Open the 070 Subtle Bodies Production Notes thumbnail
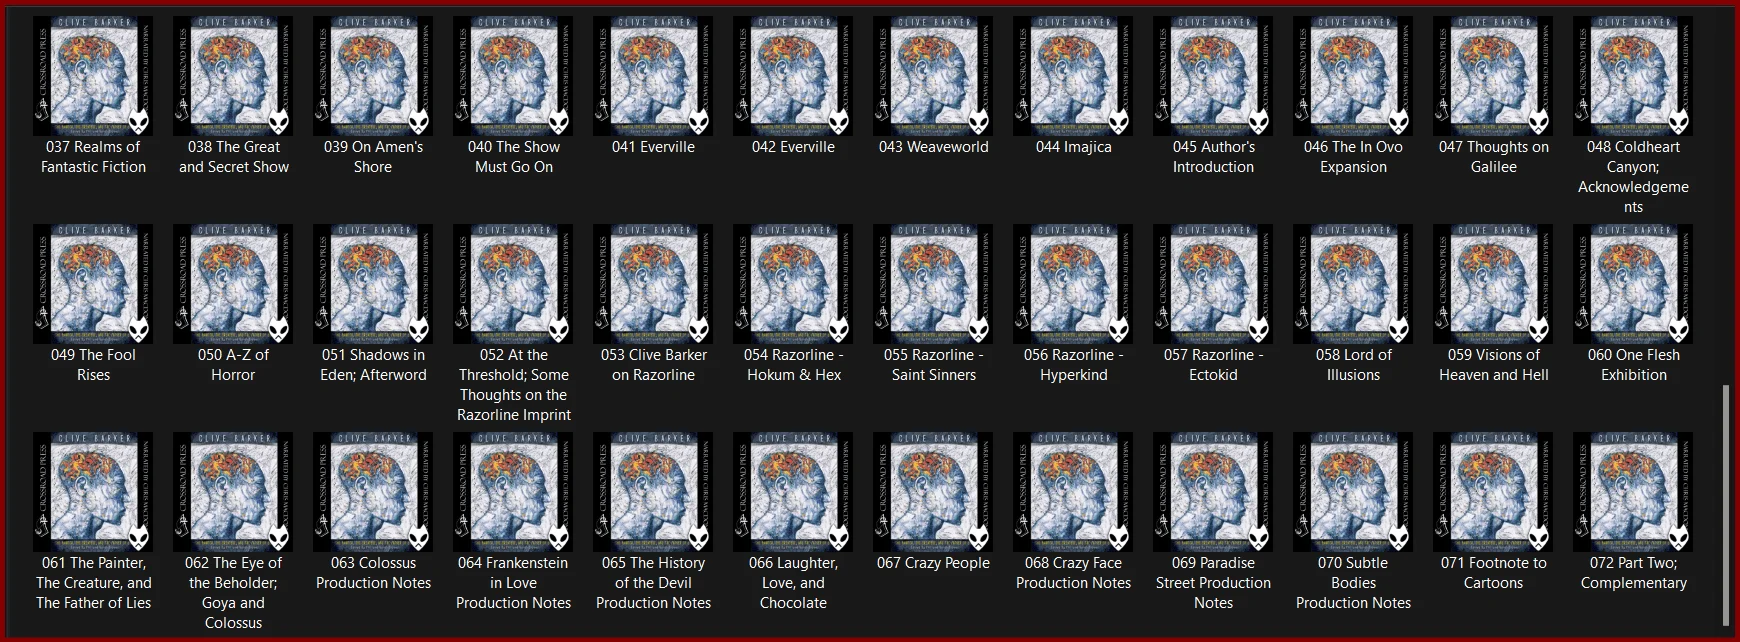Screen dimensions: 1740x642 coord(1353,492)
